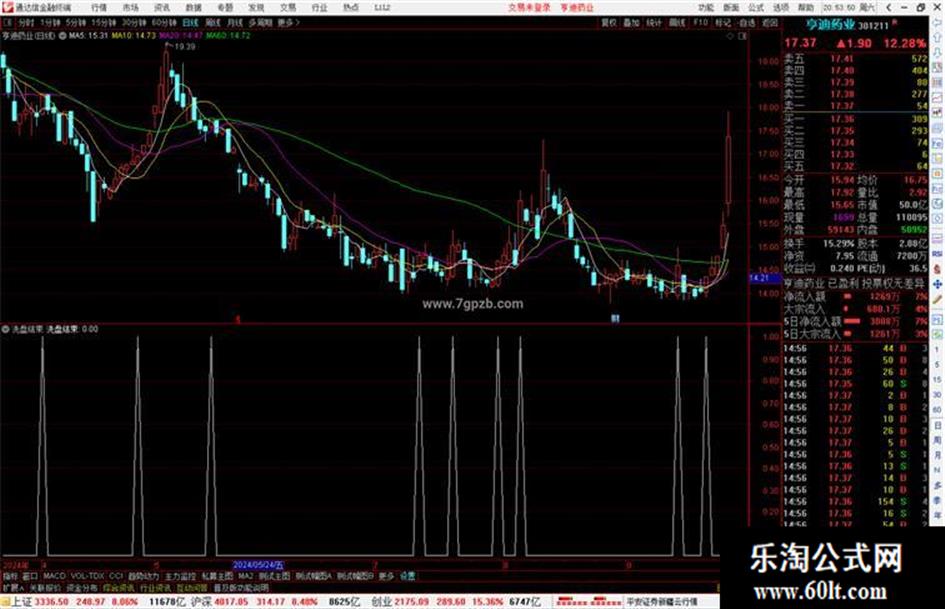This screenshot has width=945, height=609.
Task: Open the 行业资讯 tab
Action: pyautogui.click(x=155, y=587)
